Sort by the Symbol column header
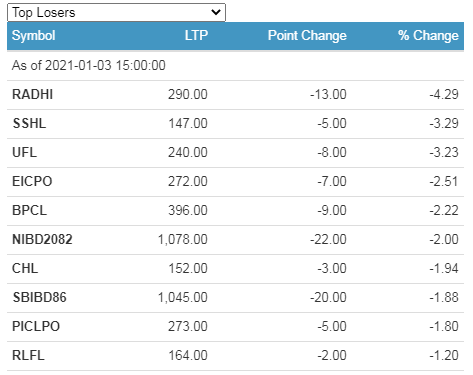This screenshot has width=473, height=375. (x=34, y=36)
